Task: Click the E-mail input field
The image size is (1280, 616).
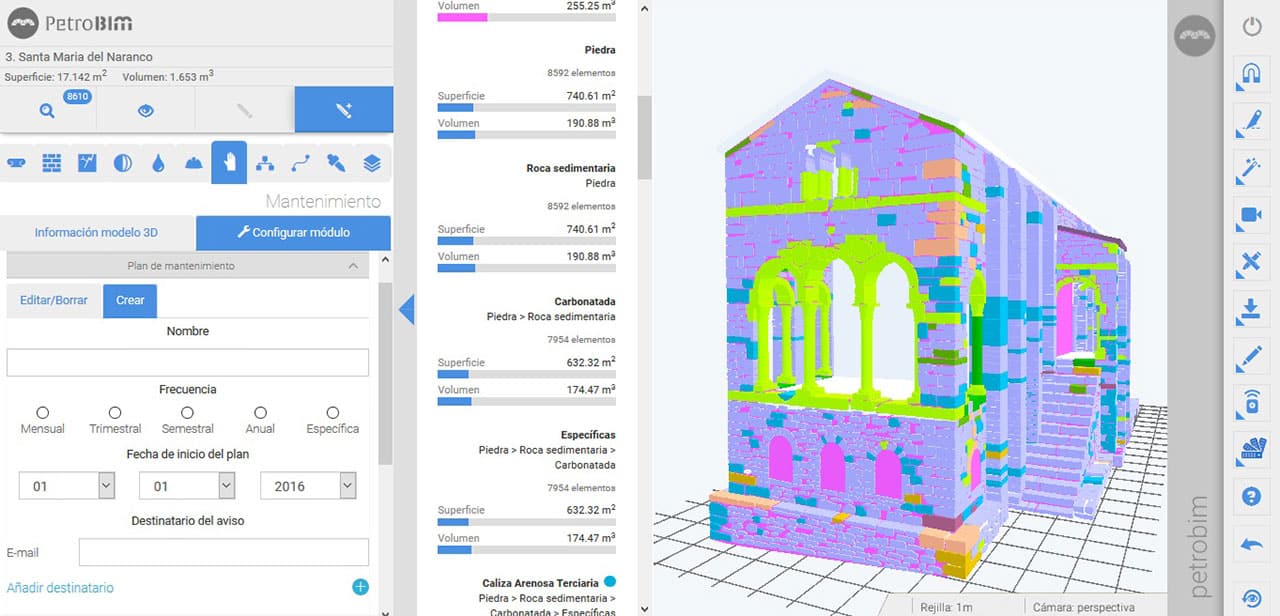Action: point(224,552)
